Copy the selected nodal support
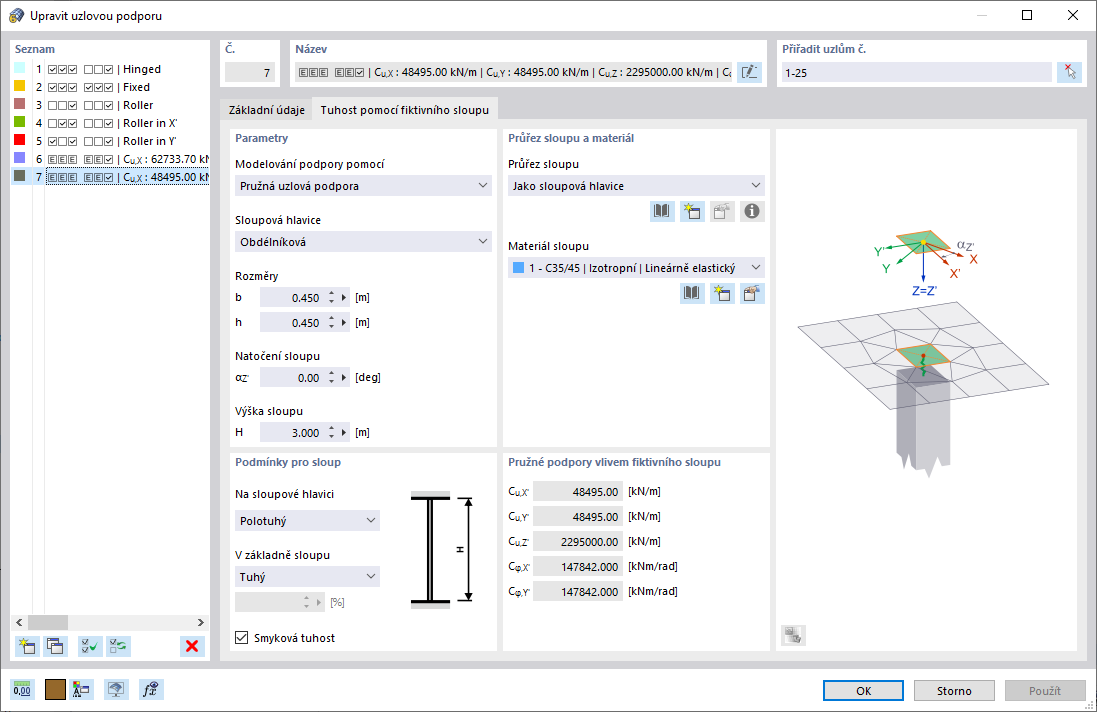1097x712 pixels. (55, 646)
